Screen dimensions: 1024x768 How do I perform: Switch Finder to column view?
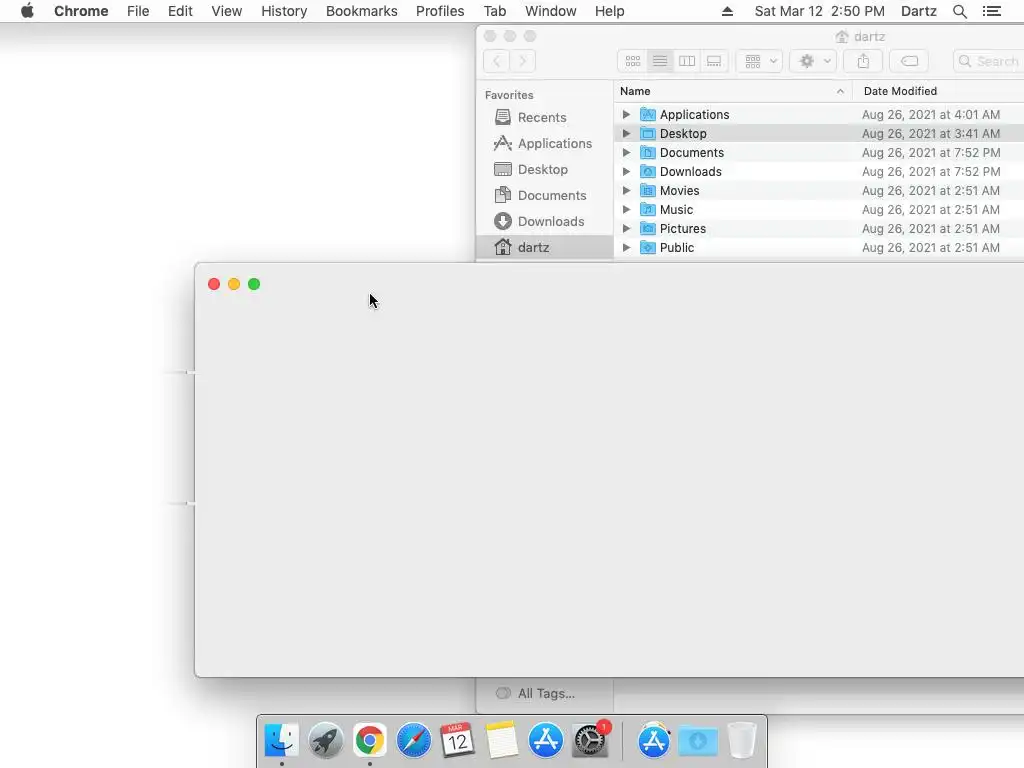point(687,61)
